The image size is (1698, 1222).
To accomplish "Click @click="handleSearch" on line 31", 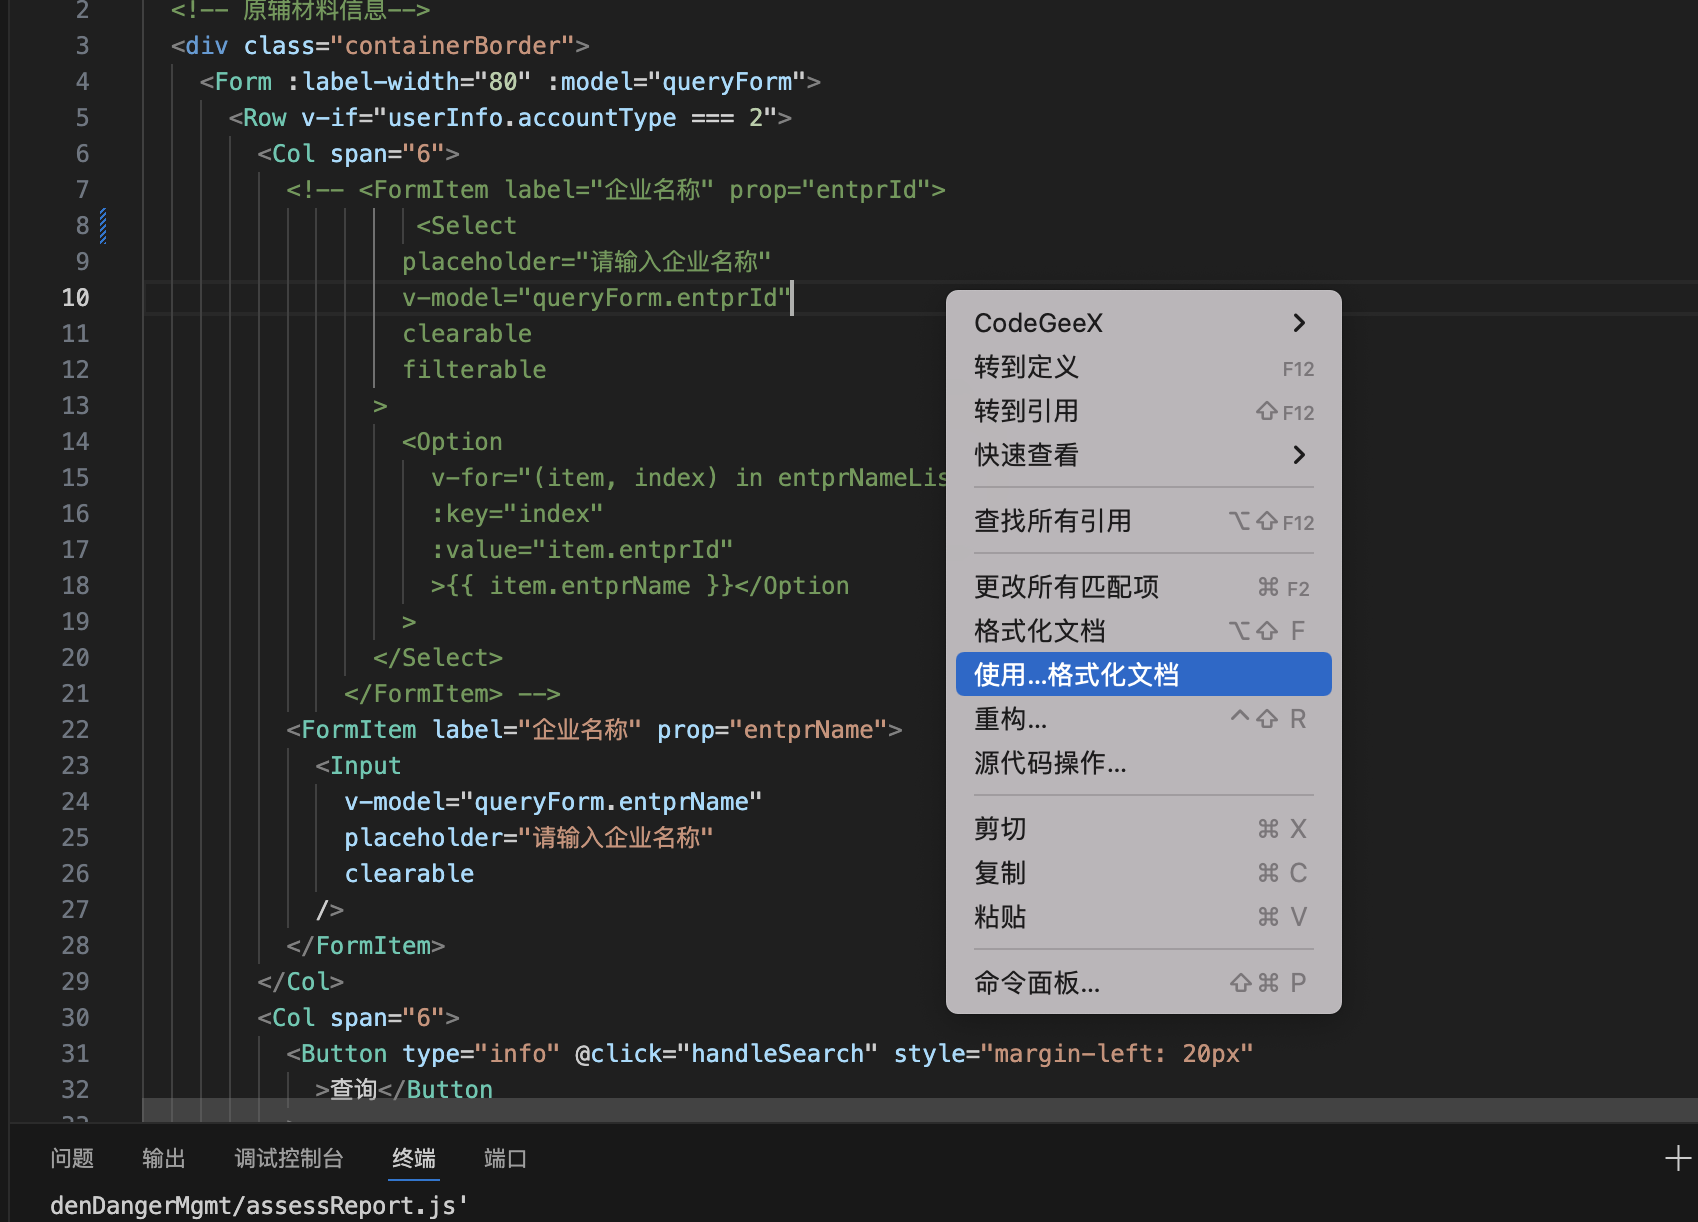I will click(726, 1054).
